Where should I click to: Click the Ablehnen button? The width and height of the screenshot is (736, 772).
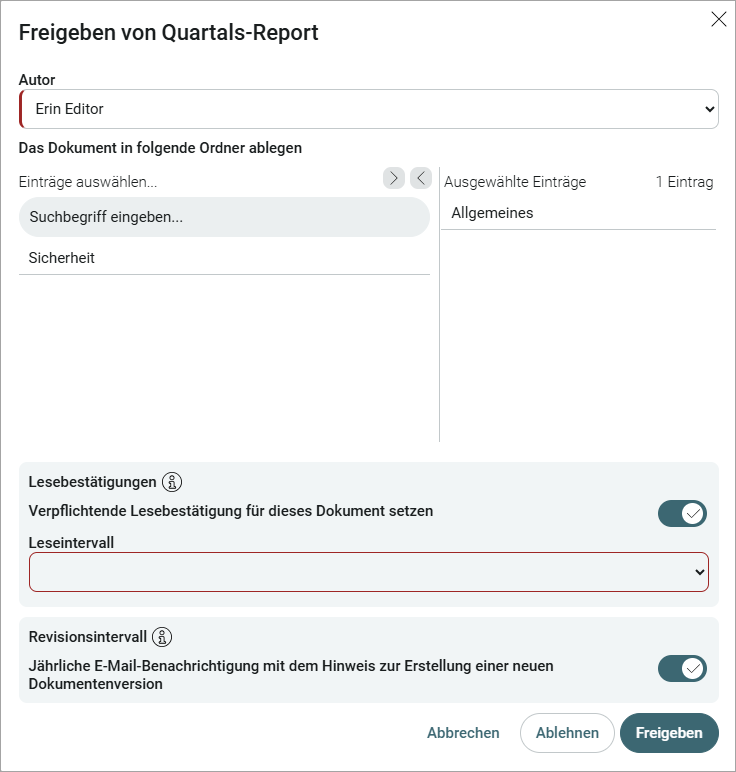(x=567, y=733)
